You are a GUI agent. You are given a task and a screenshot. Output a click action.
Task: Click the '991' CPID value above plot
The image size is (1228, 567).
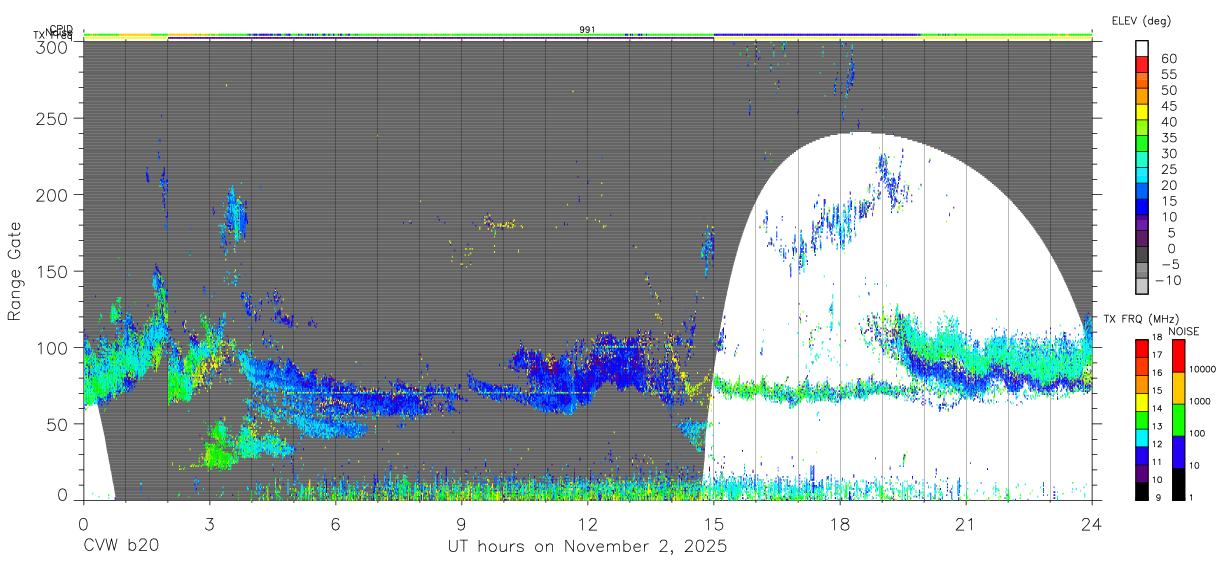[587, 29]
